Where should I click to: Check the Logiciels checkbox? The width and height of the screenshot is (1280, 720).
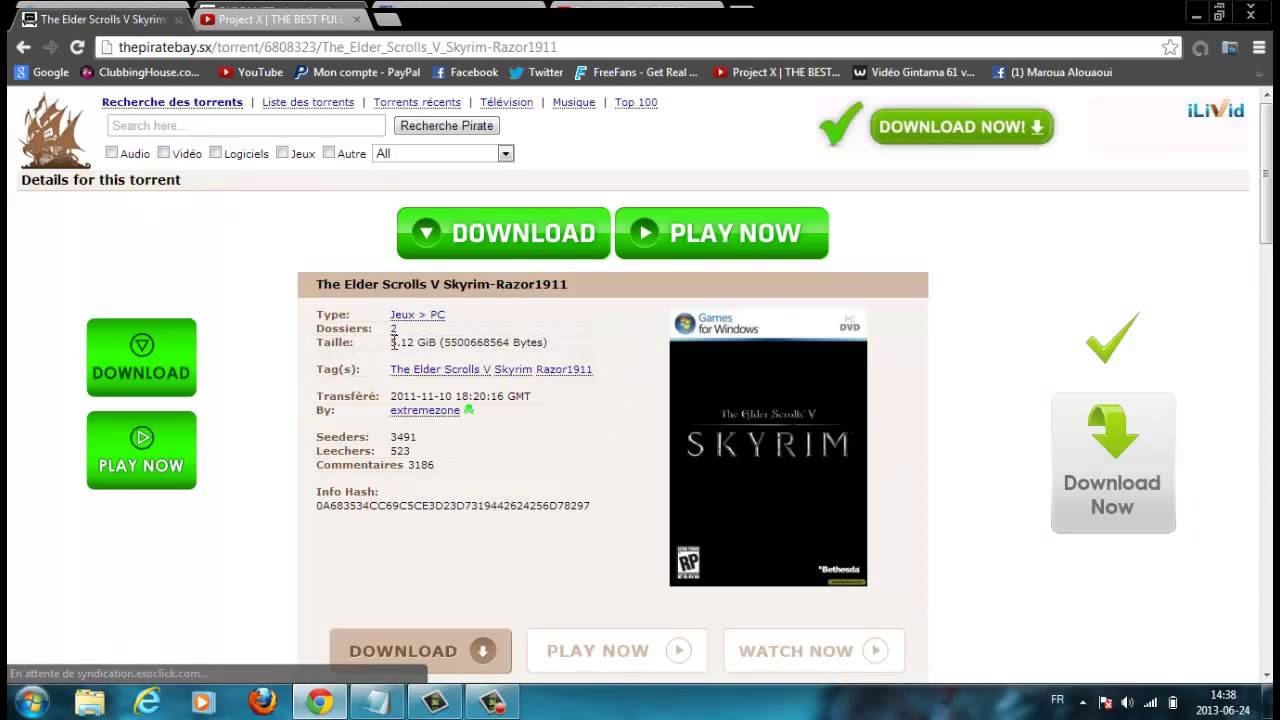pyautogui.click(x=215, y=153)
